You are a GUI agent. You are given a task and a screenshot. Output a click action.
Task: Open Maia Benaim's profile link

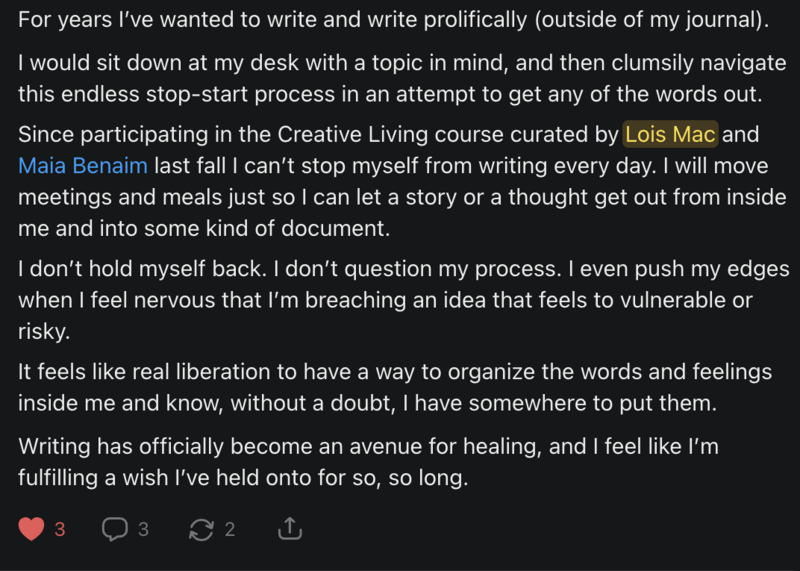click(83, 166)
